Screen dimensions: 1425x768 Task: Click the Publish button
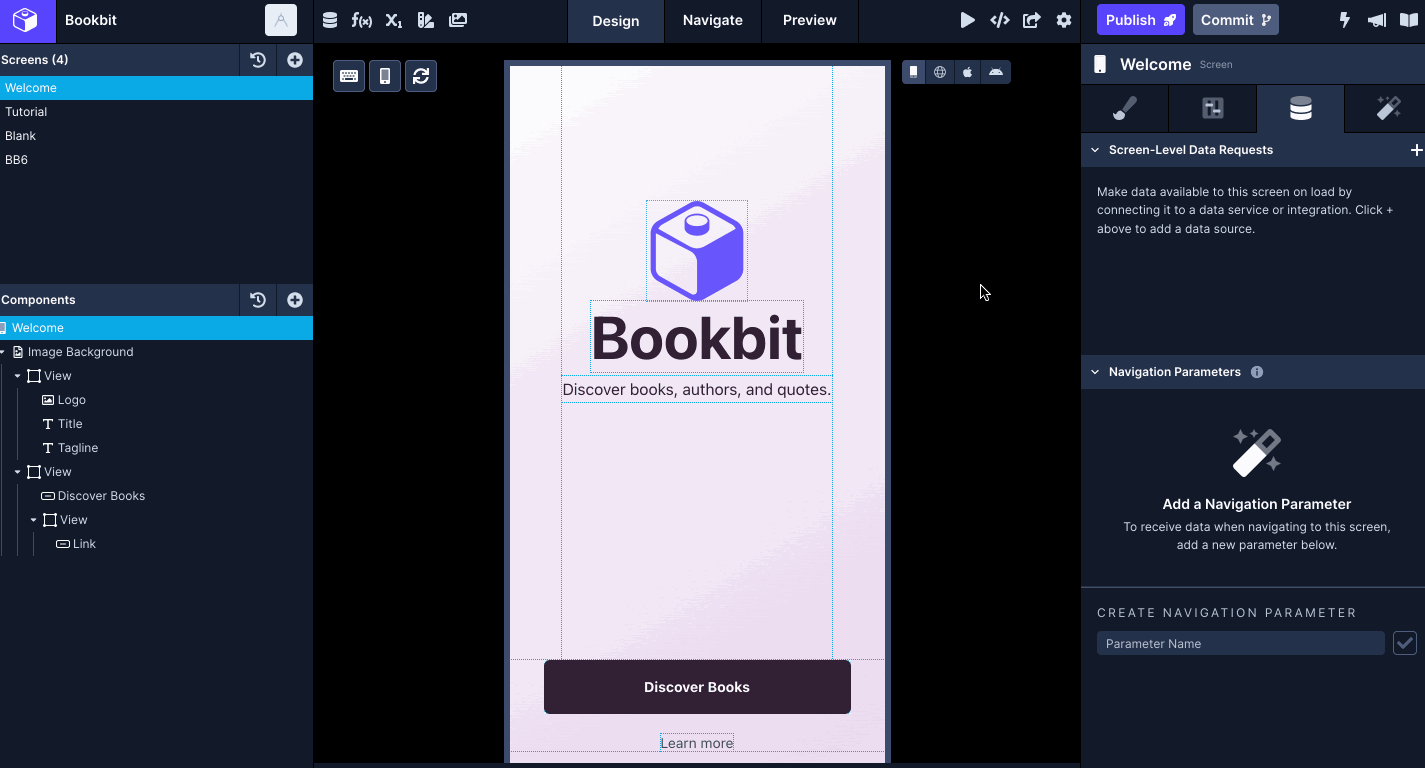coord(1140,20)
